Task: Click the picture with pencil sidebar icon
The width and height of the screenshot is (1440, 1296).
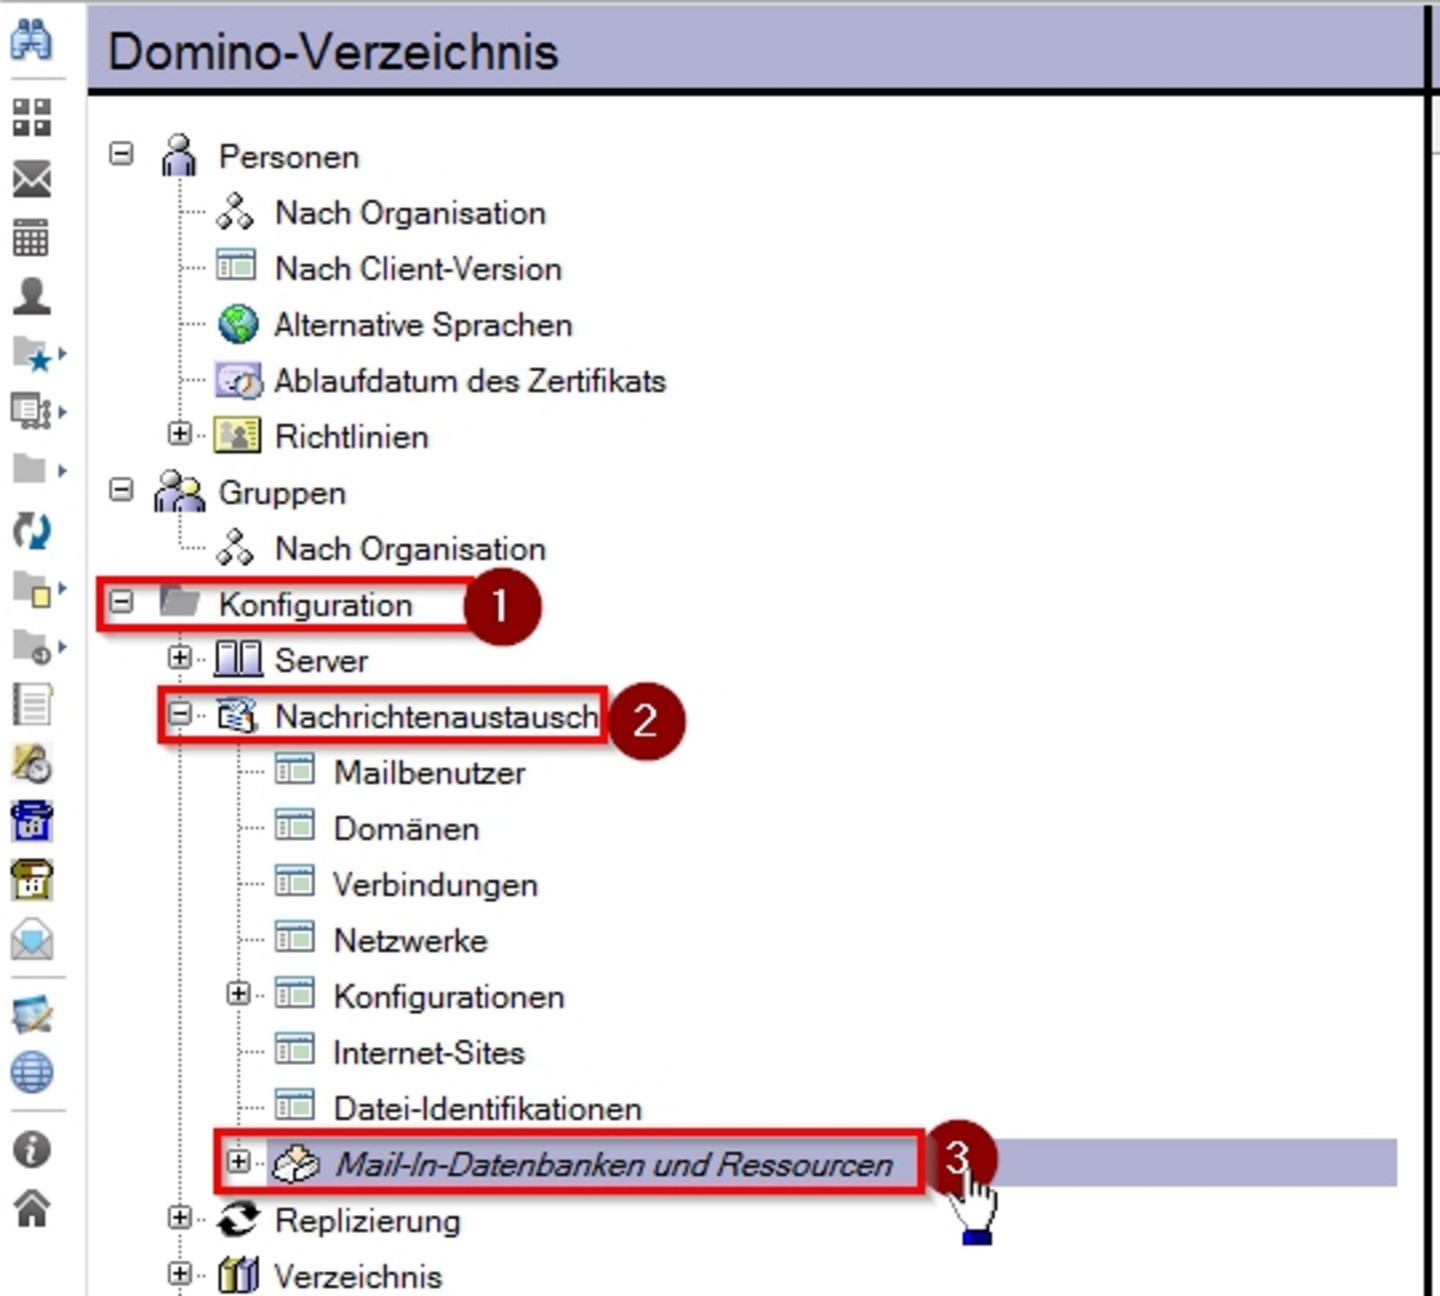Action: (x=32, y=1015)
